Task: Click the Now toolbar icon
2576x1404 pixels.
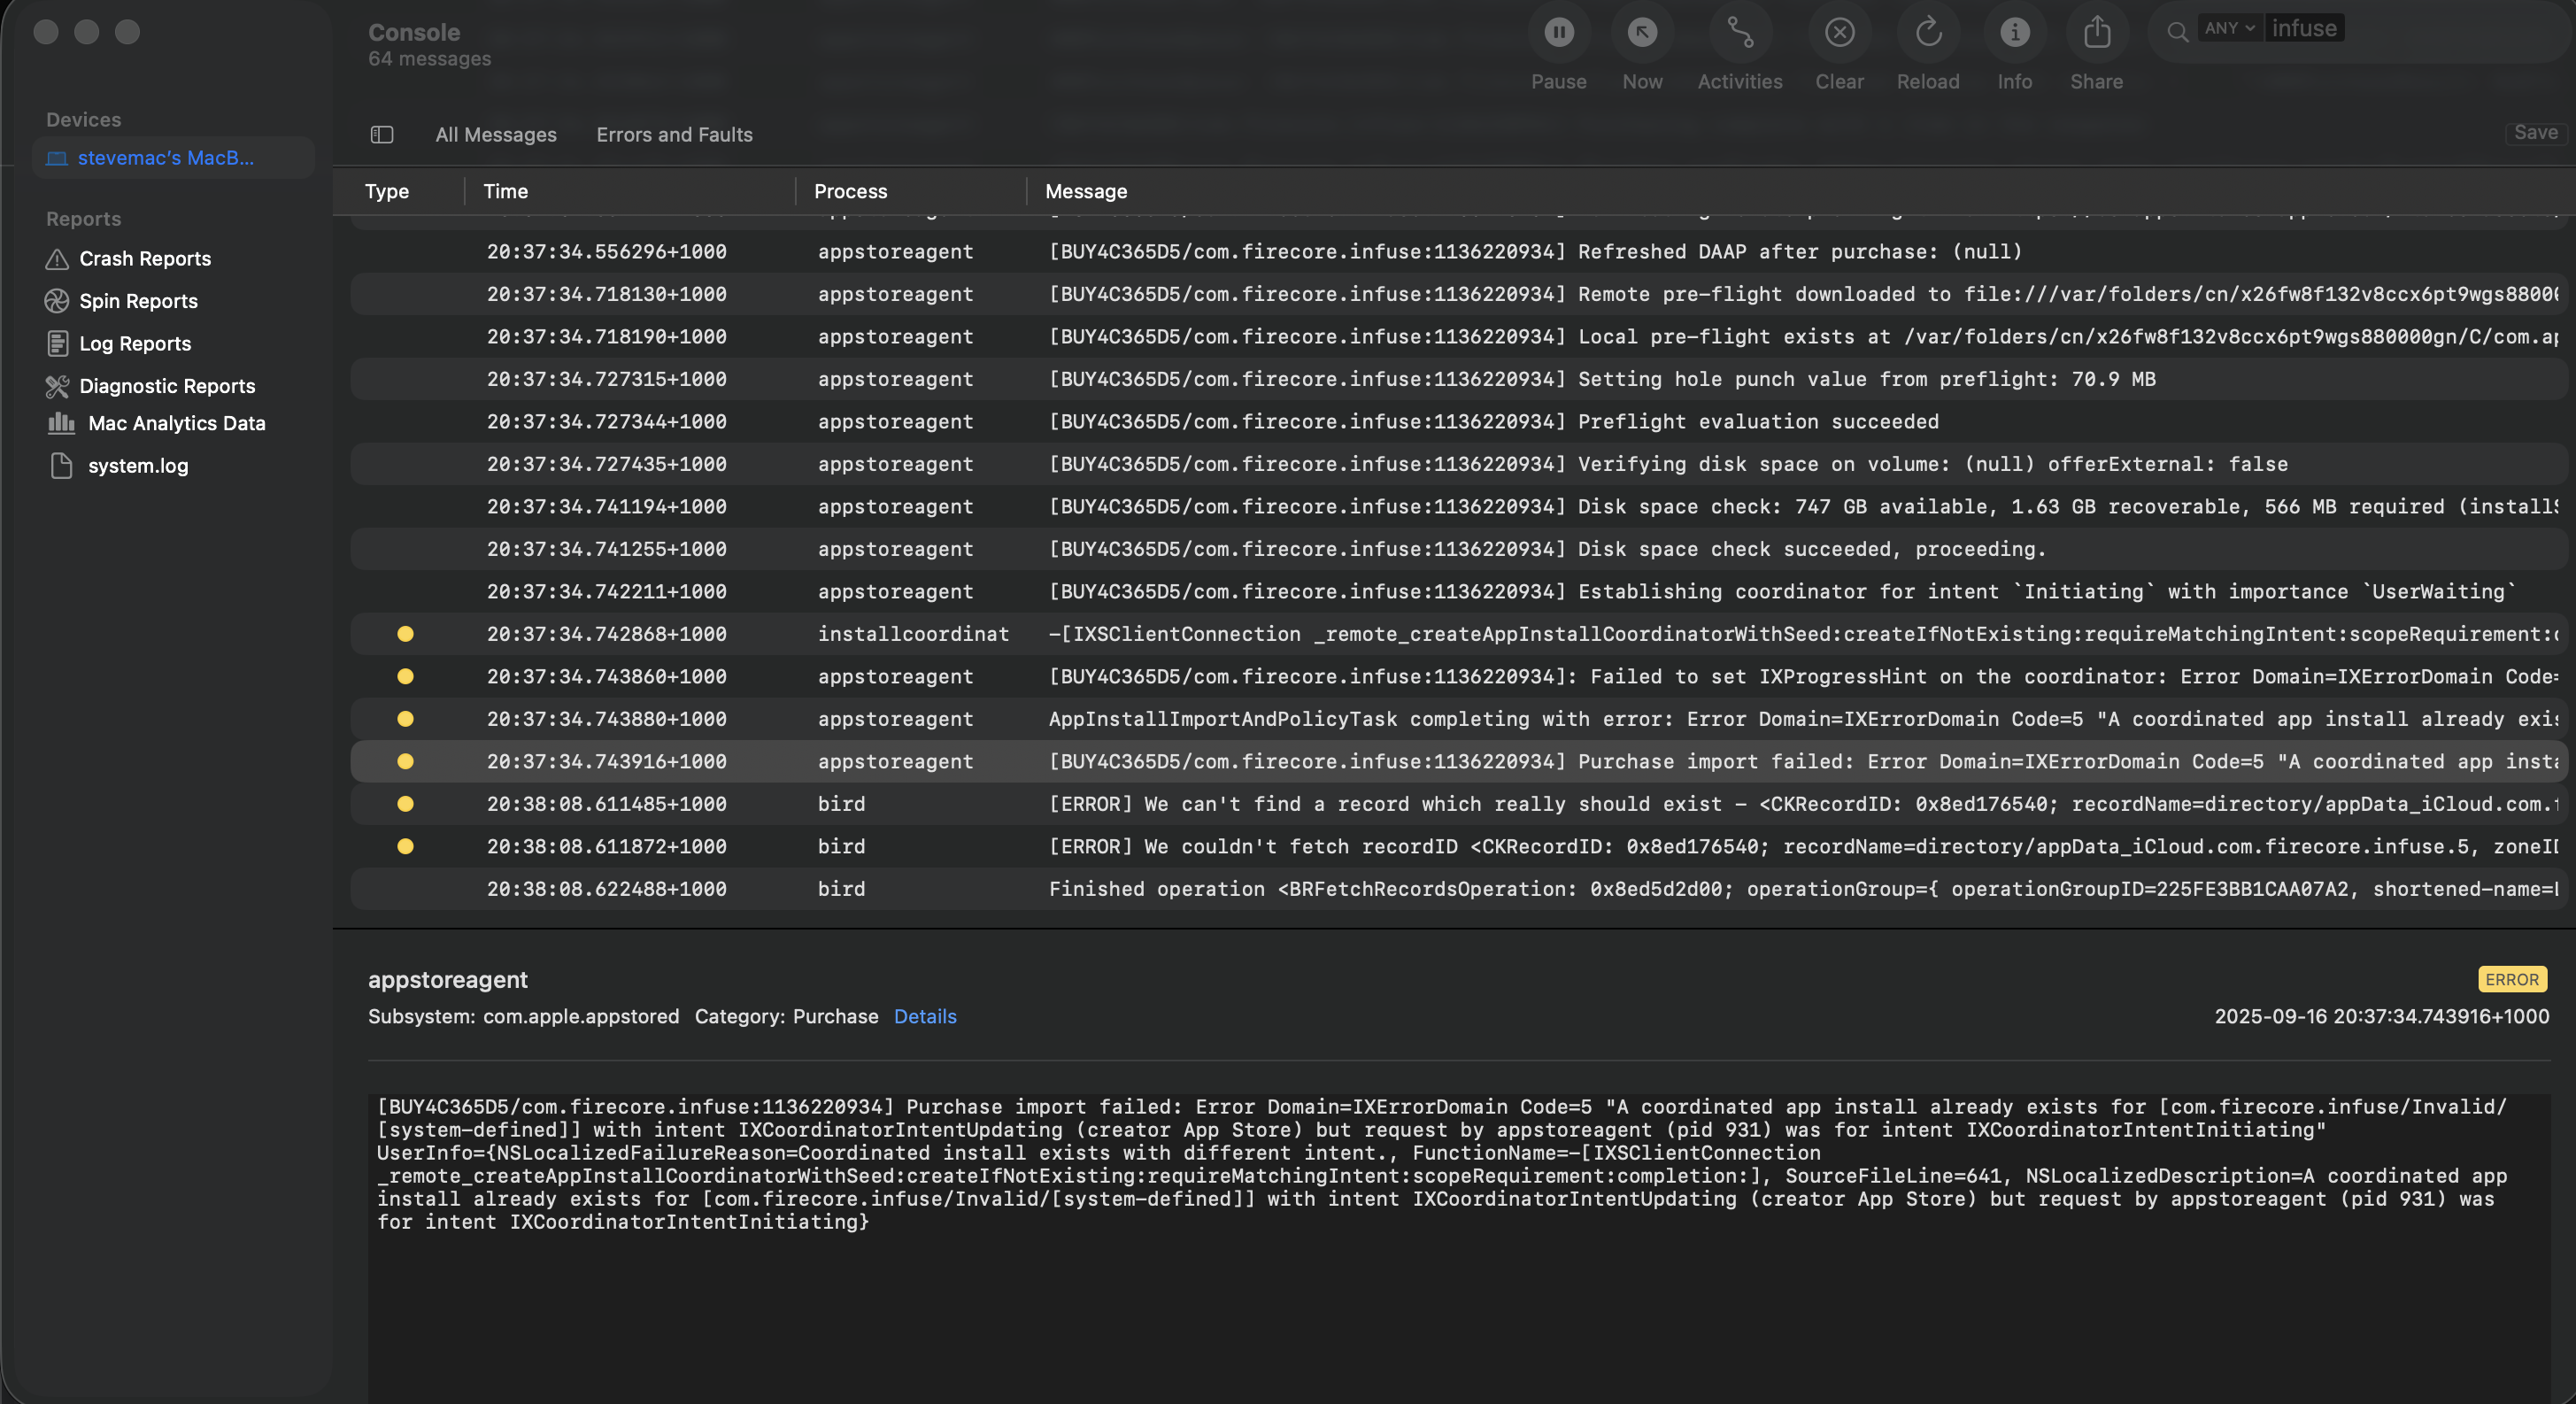Action: tap(1641, 34)
